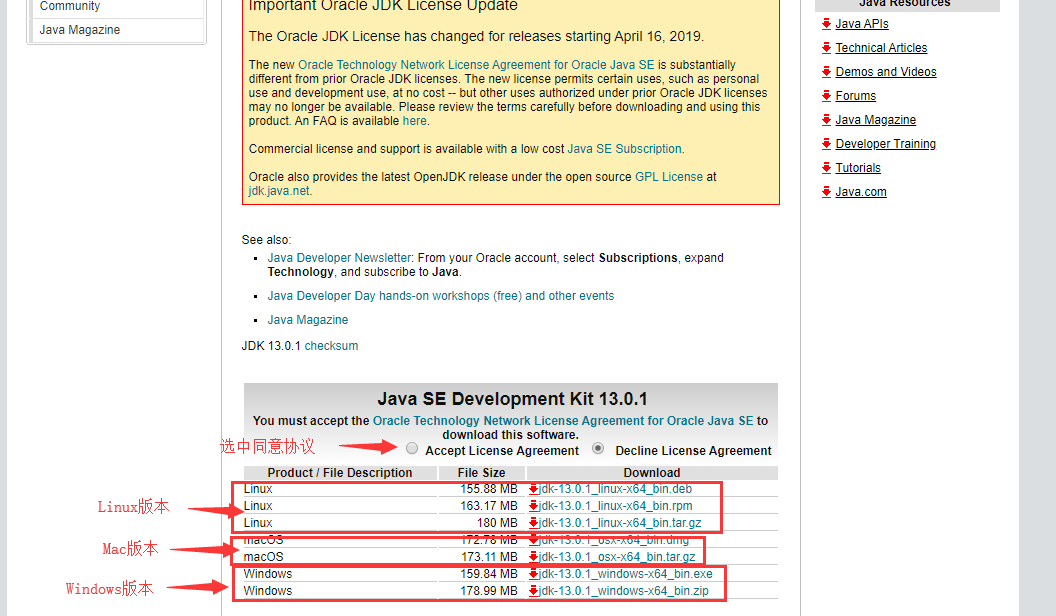Click the red arrow icon next to Technical Articles
This screenshot has width=1056, height=616.
coord(826,48)
